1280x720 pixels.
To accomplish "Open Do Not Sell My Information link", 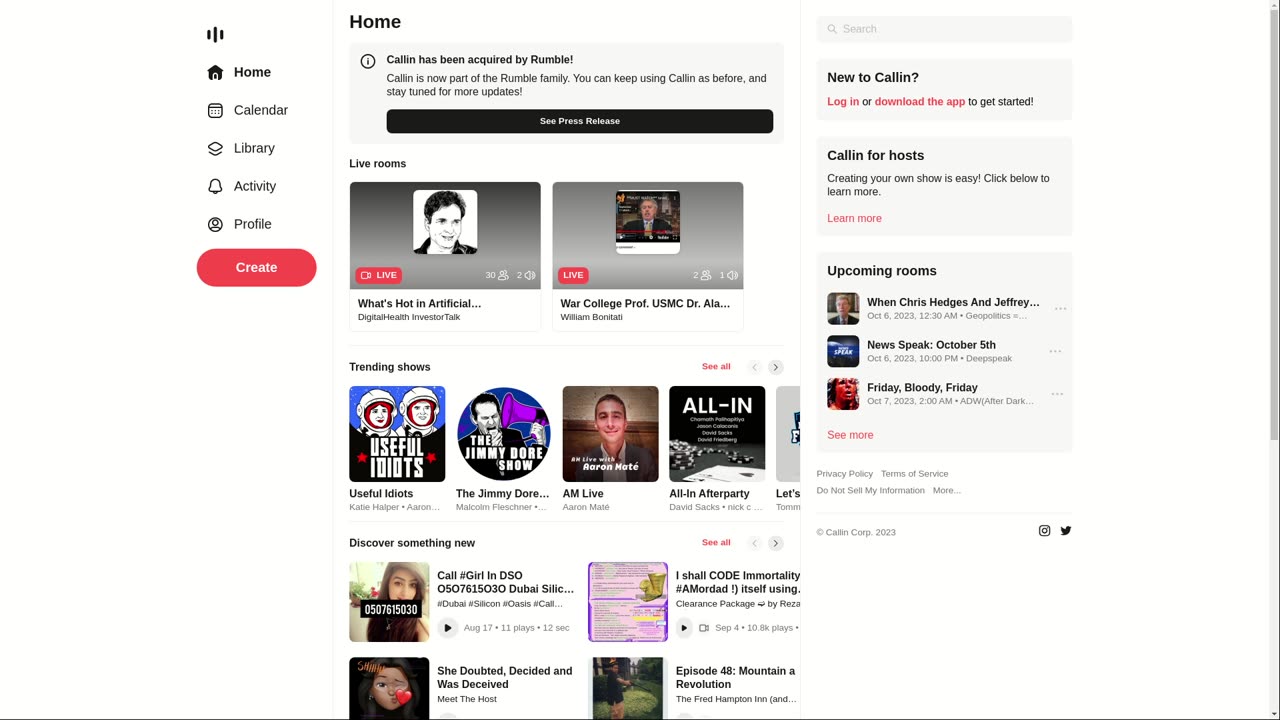I will point(871,490).
